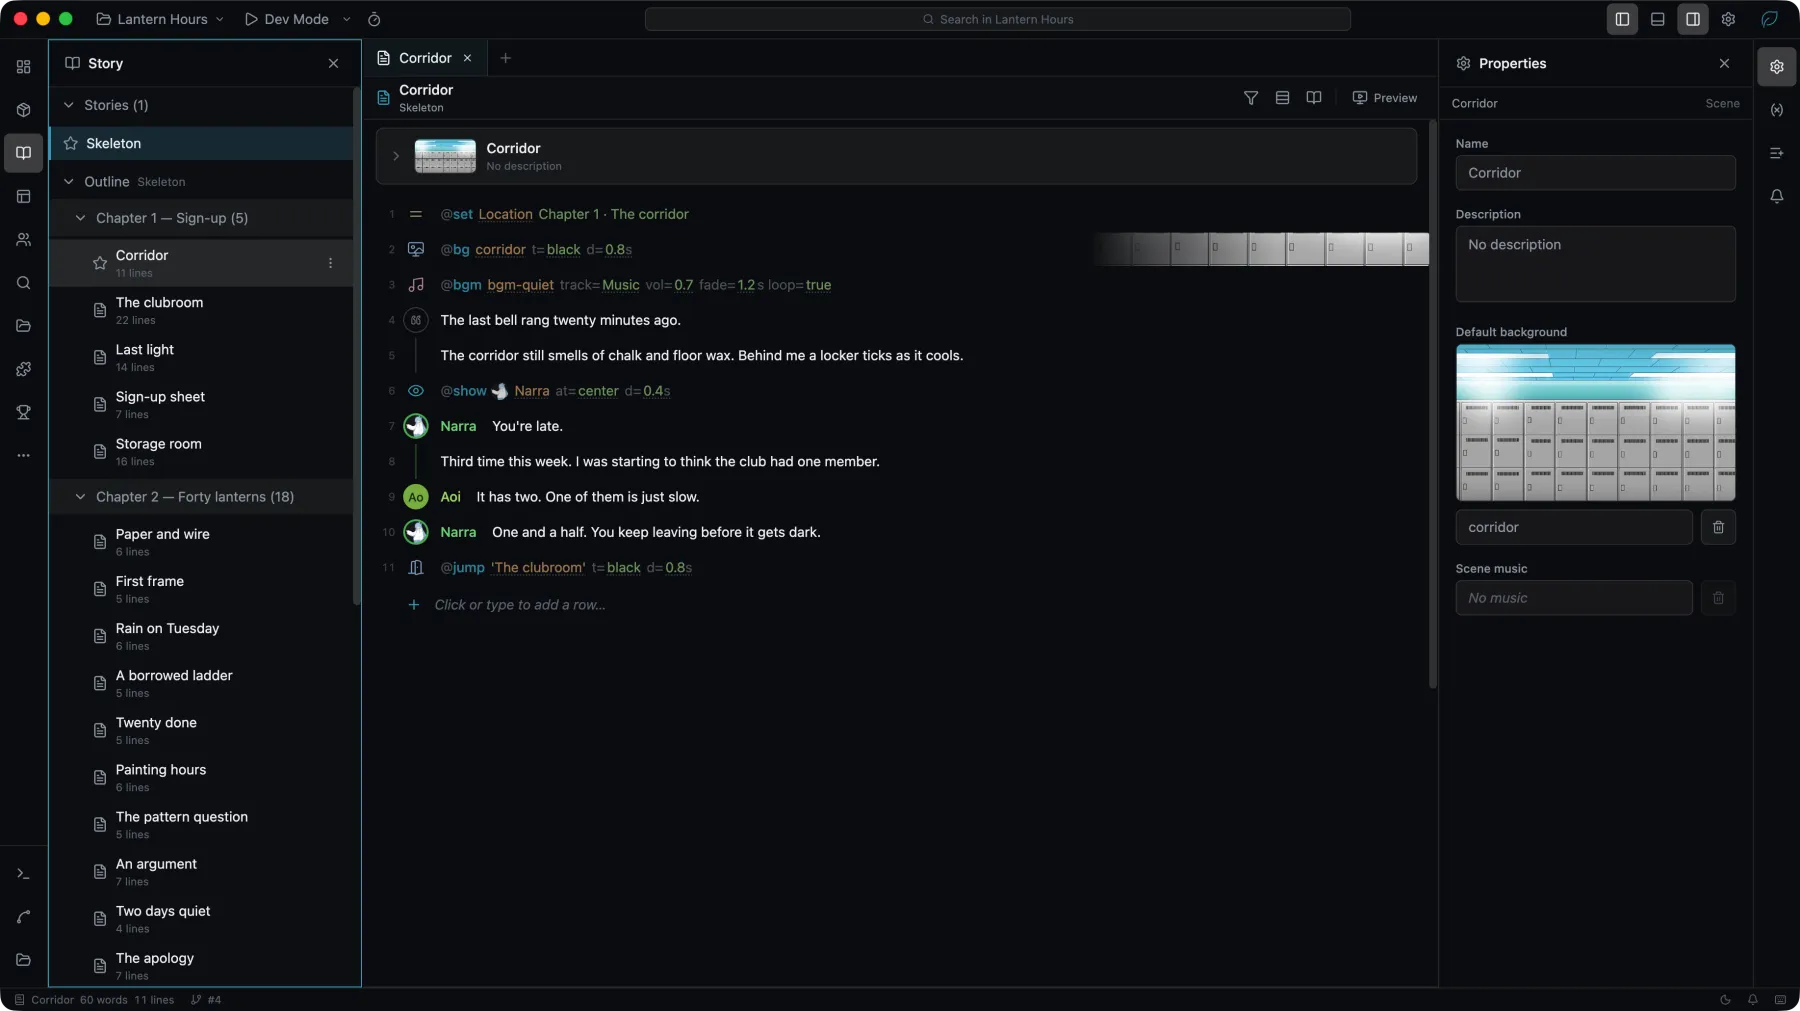Open the layout panel icon in left rail
The image size is (1800, 1011).
click(x=23, y=196)
